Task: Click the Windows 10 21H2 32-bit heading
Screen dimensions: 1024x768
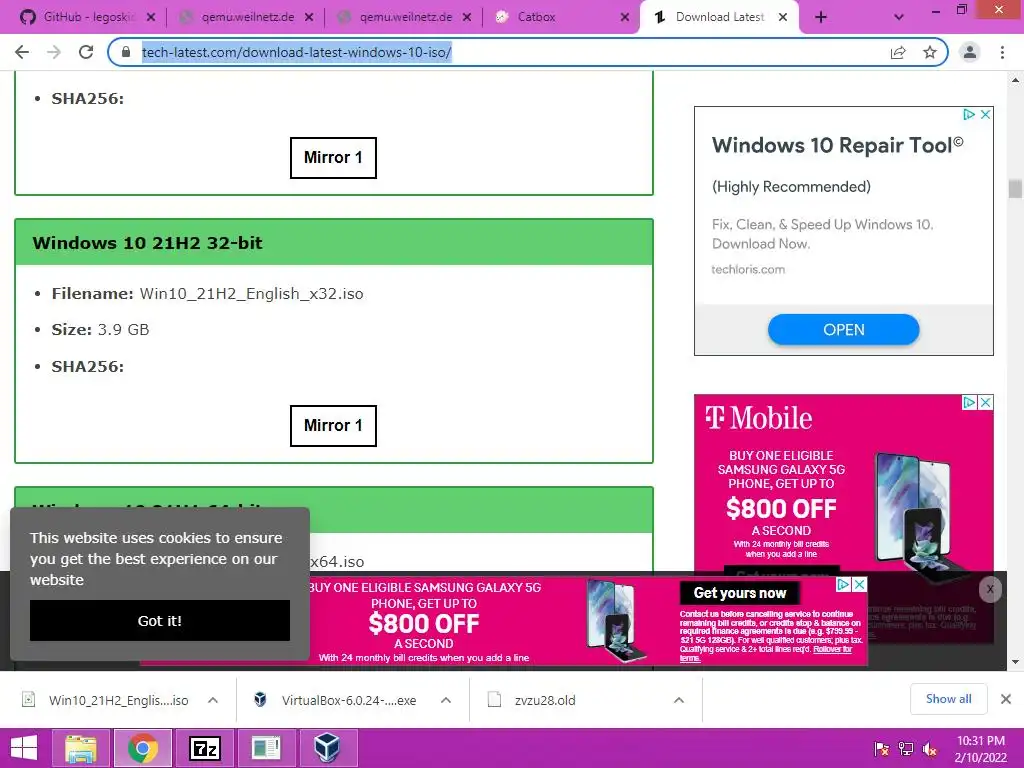Action: pos(148,243)
